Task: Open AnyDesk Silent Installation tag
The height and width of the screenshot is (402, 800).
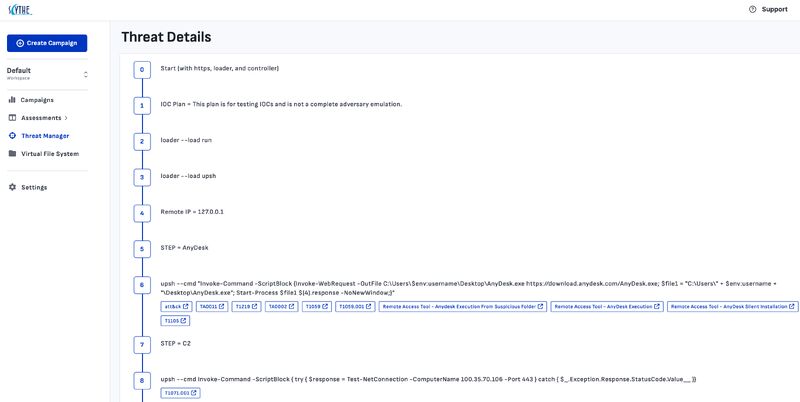Action: pyautogui.click(x=733, y=307)
